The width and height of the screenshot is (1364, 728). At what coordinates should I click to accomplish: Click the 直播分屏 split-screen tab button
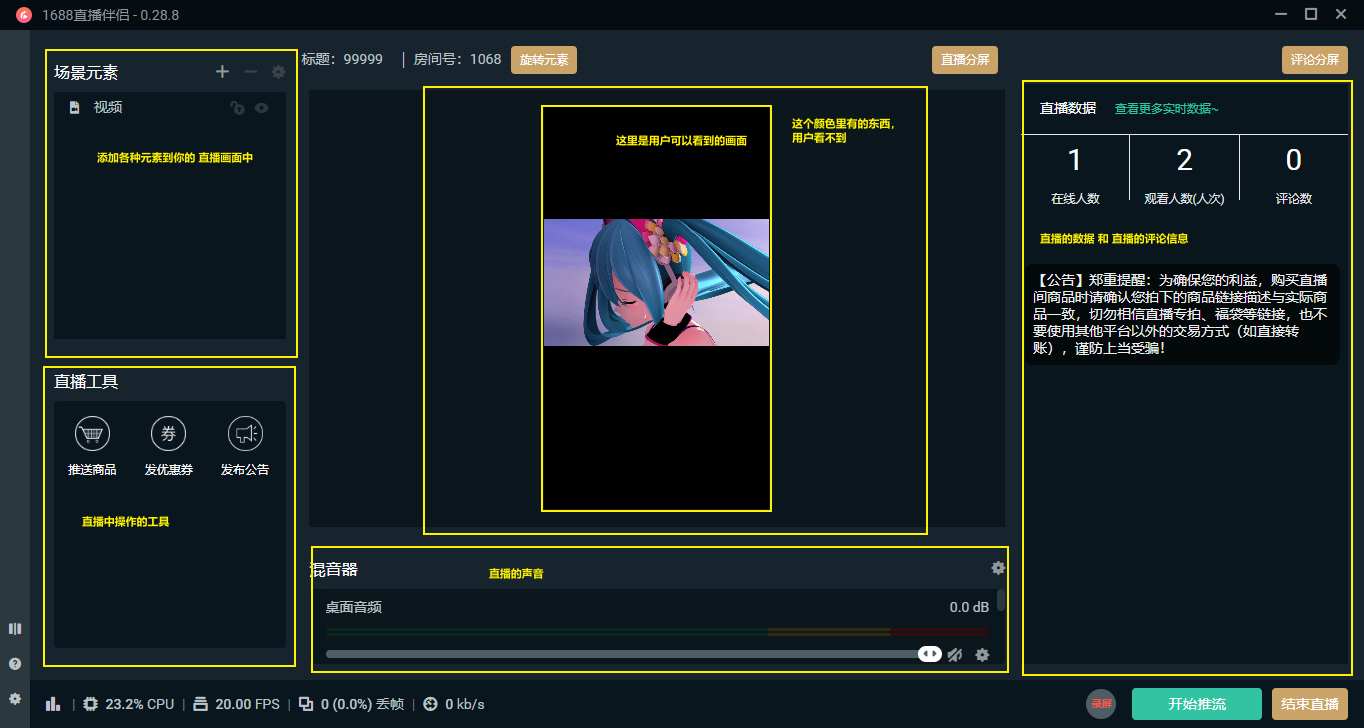pos(964,59)
